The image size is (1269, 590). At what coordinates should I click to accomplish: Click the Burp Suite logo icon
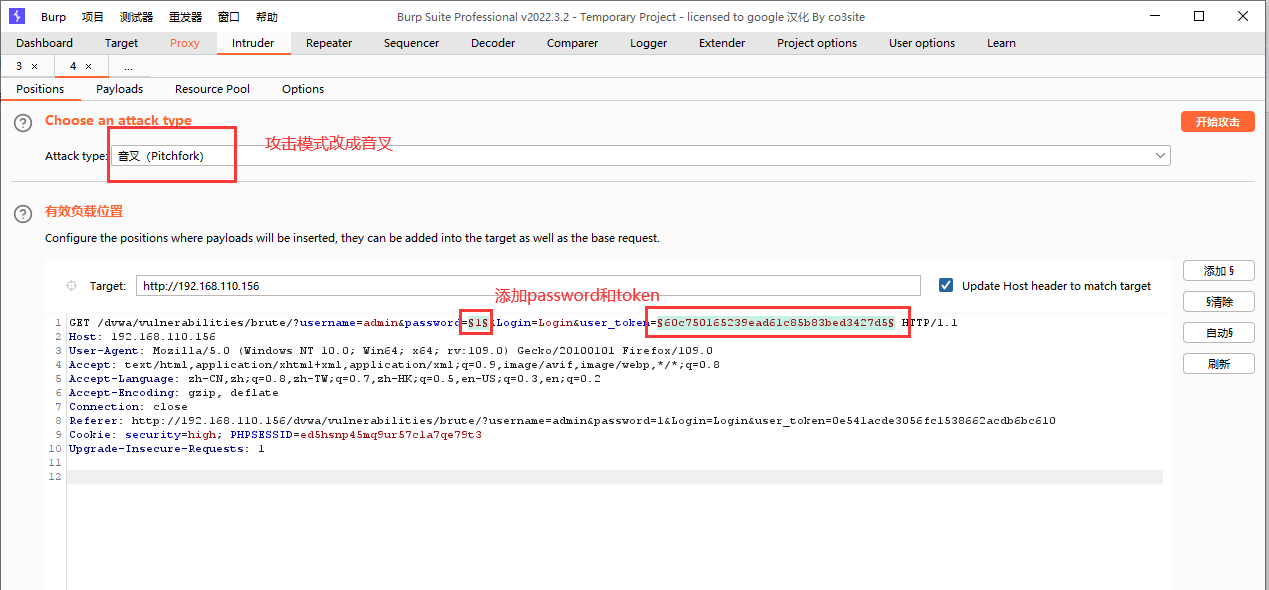(x=17, y=16)
